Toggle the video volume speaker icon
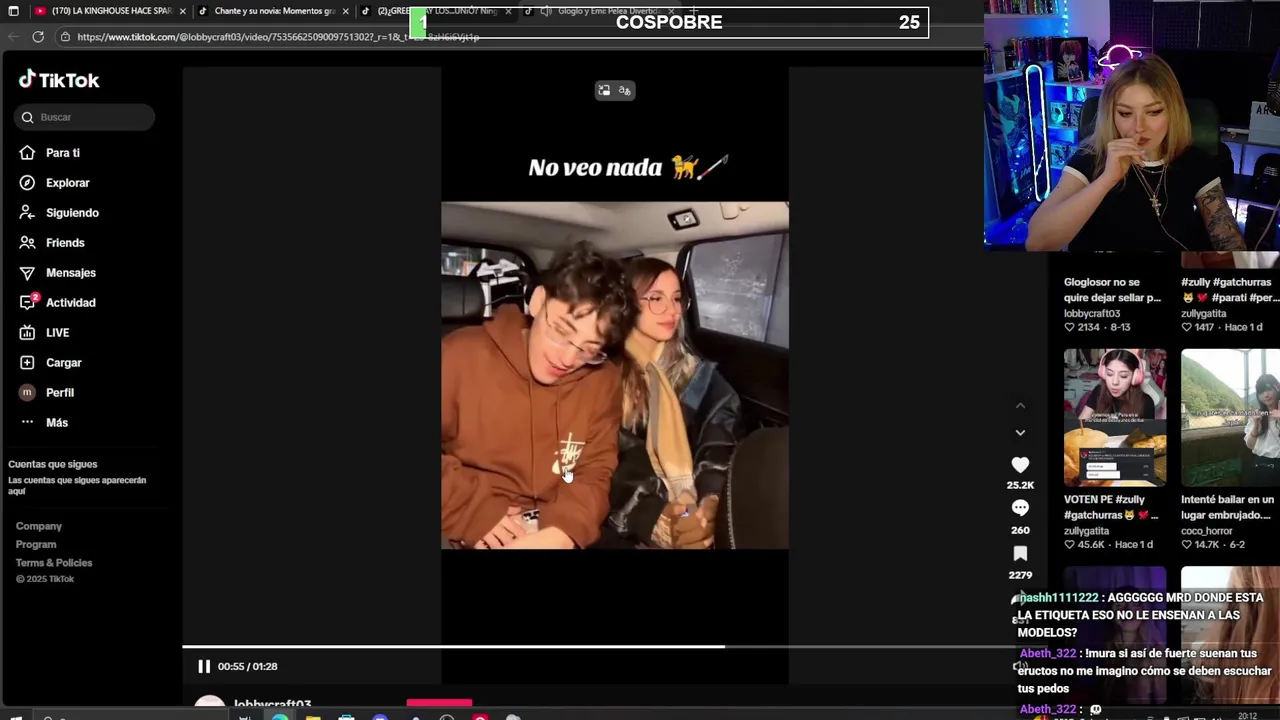The width and height of the screenshot is (1280, 720). click(1020, 666)
